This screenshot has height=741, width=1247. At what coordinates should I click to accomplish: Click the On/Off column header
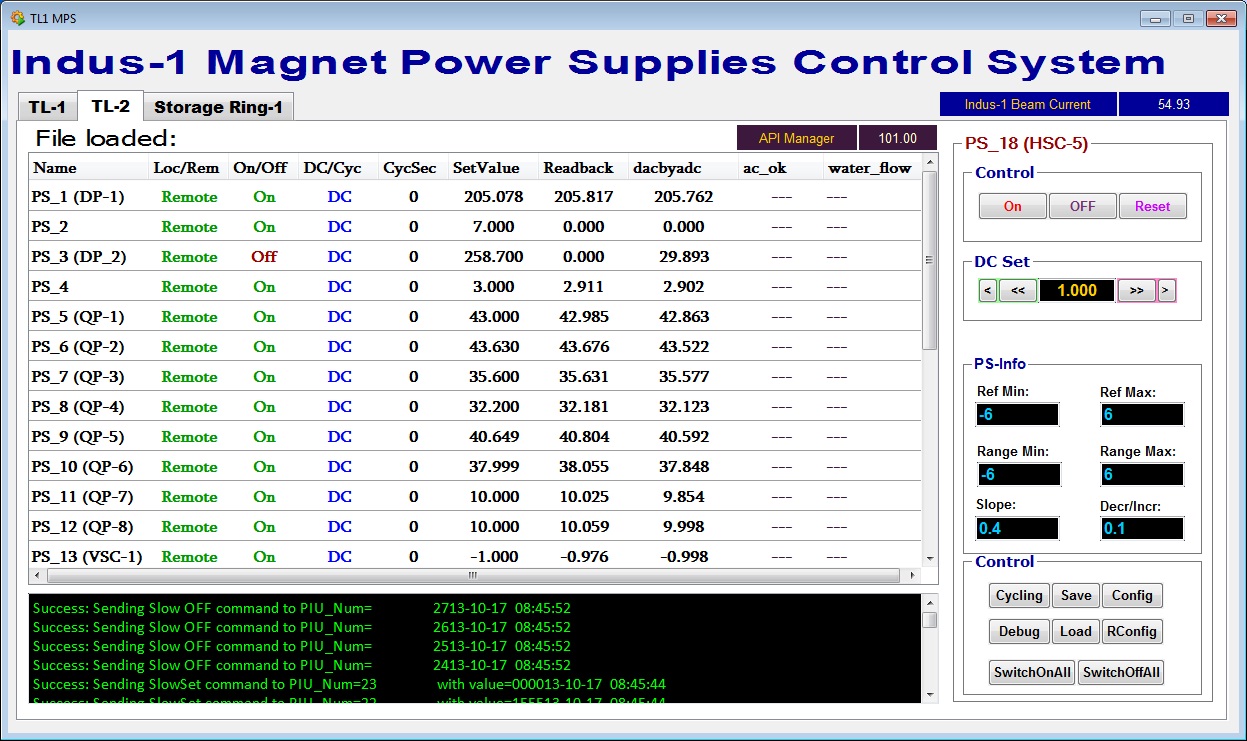coord(263,168)
